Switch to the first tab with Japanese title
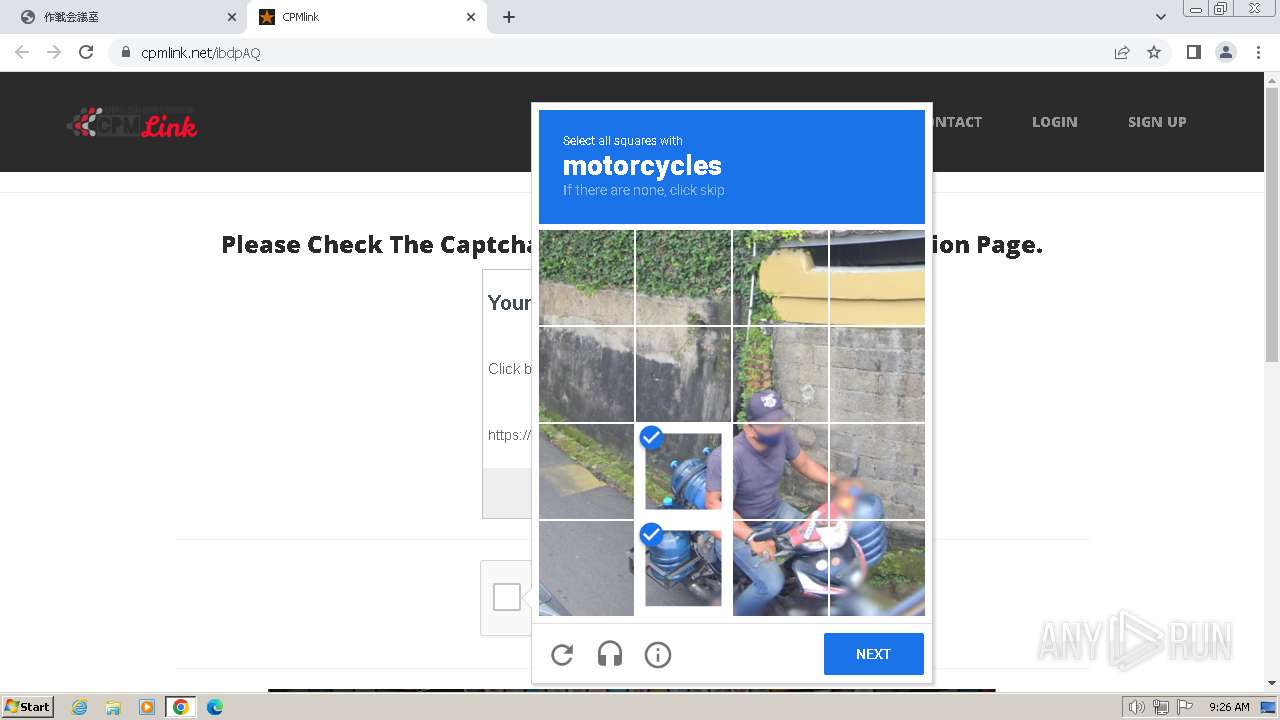 coord(127,17)
